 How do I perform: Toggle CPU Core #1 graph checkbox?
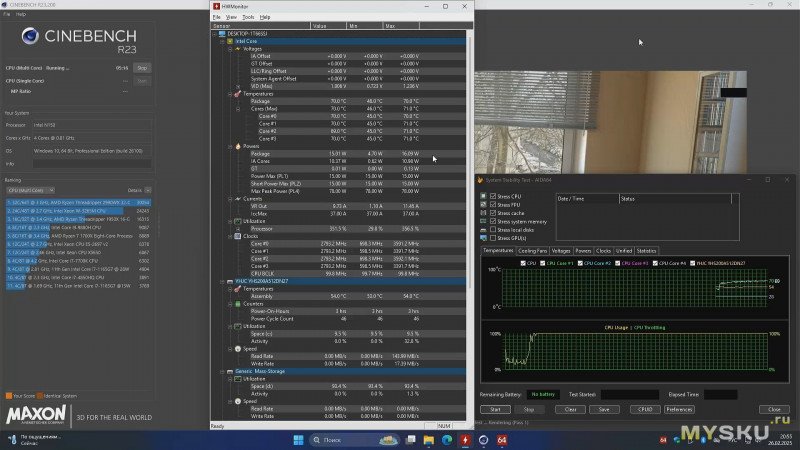(542, 263)
